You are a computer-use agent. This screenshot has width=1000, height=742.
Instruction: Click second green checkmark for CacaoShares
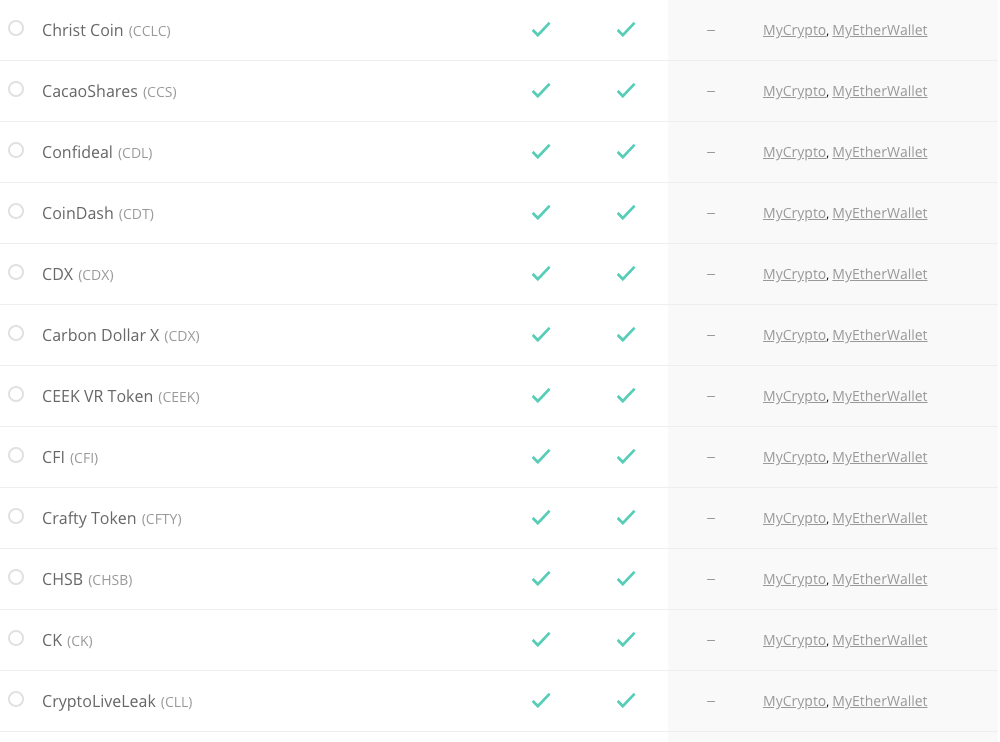626,91
